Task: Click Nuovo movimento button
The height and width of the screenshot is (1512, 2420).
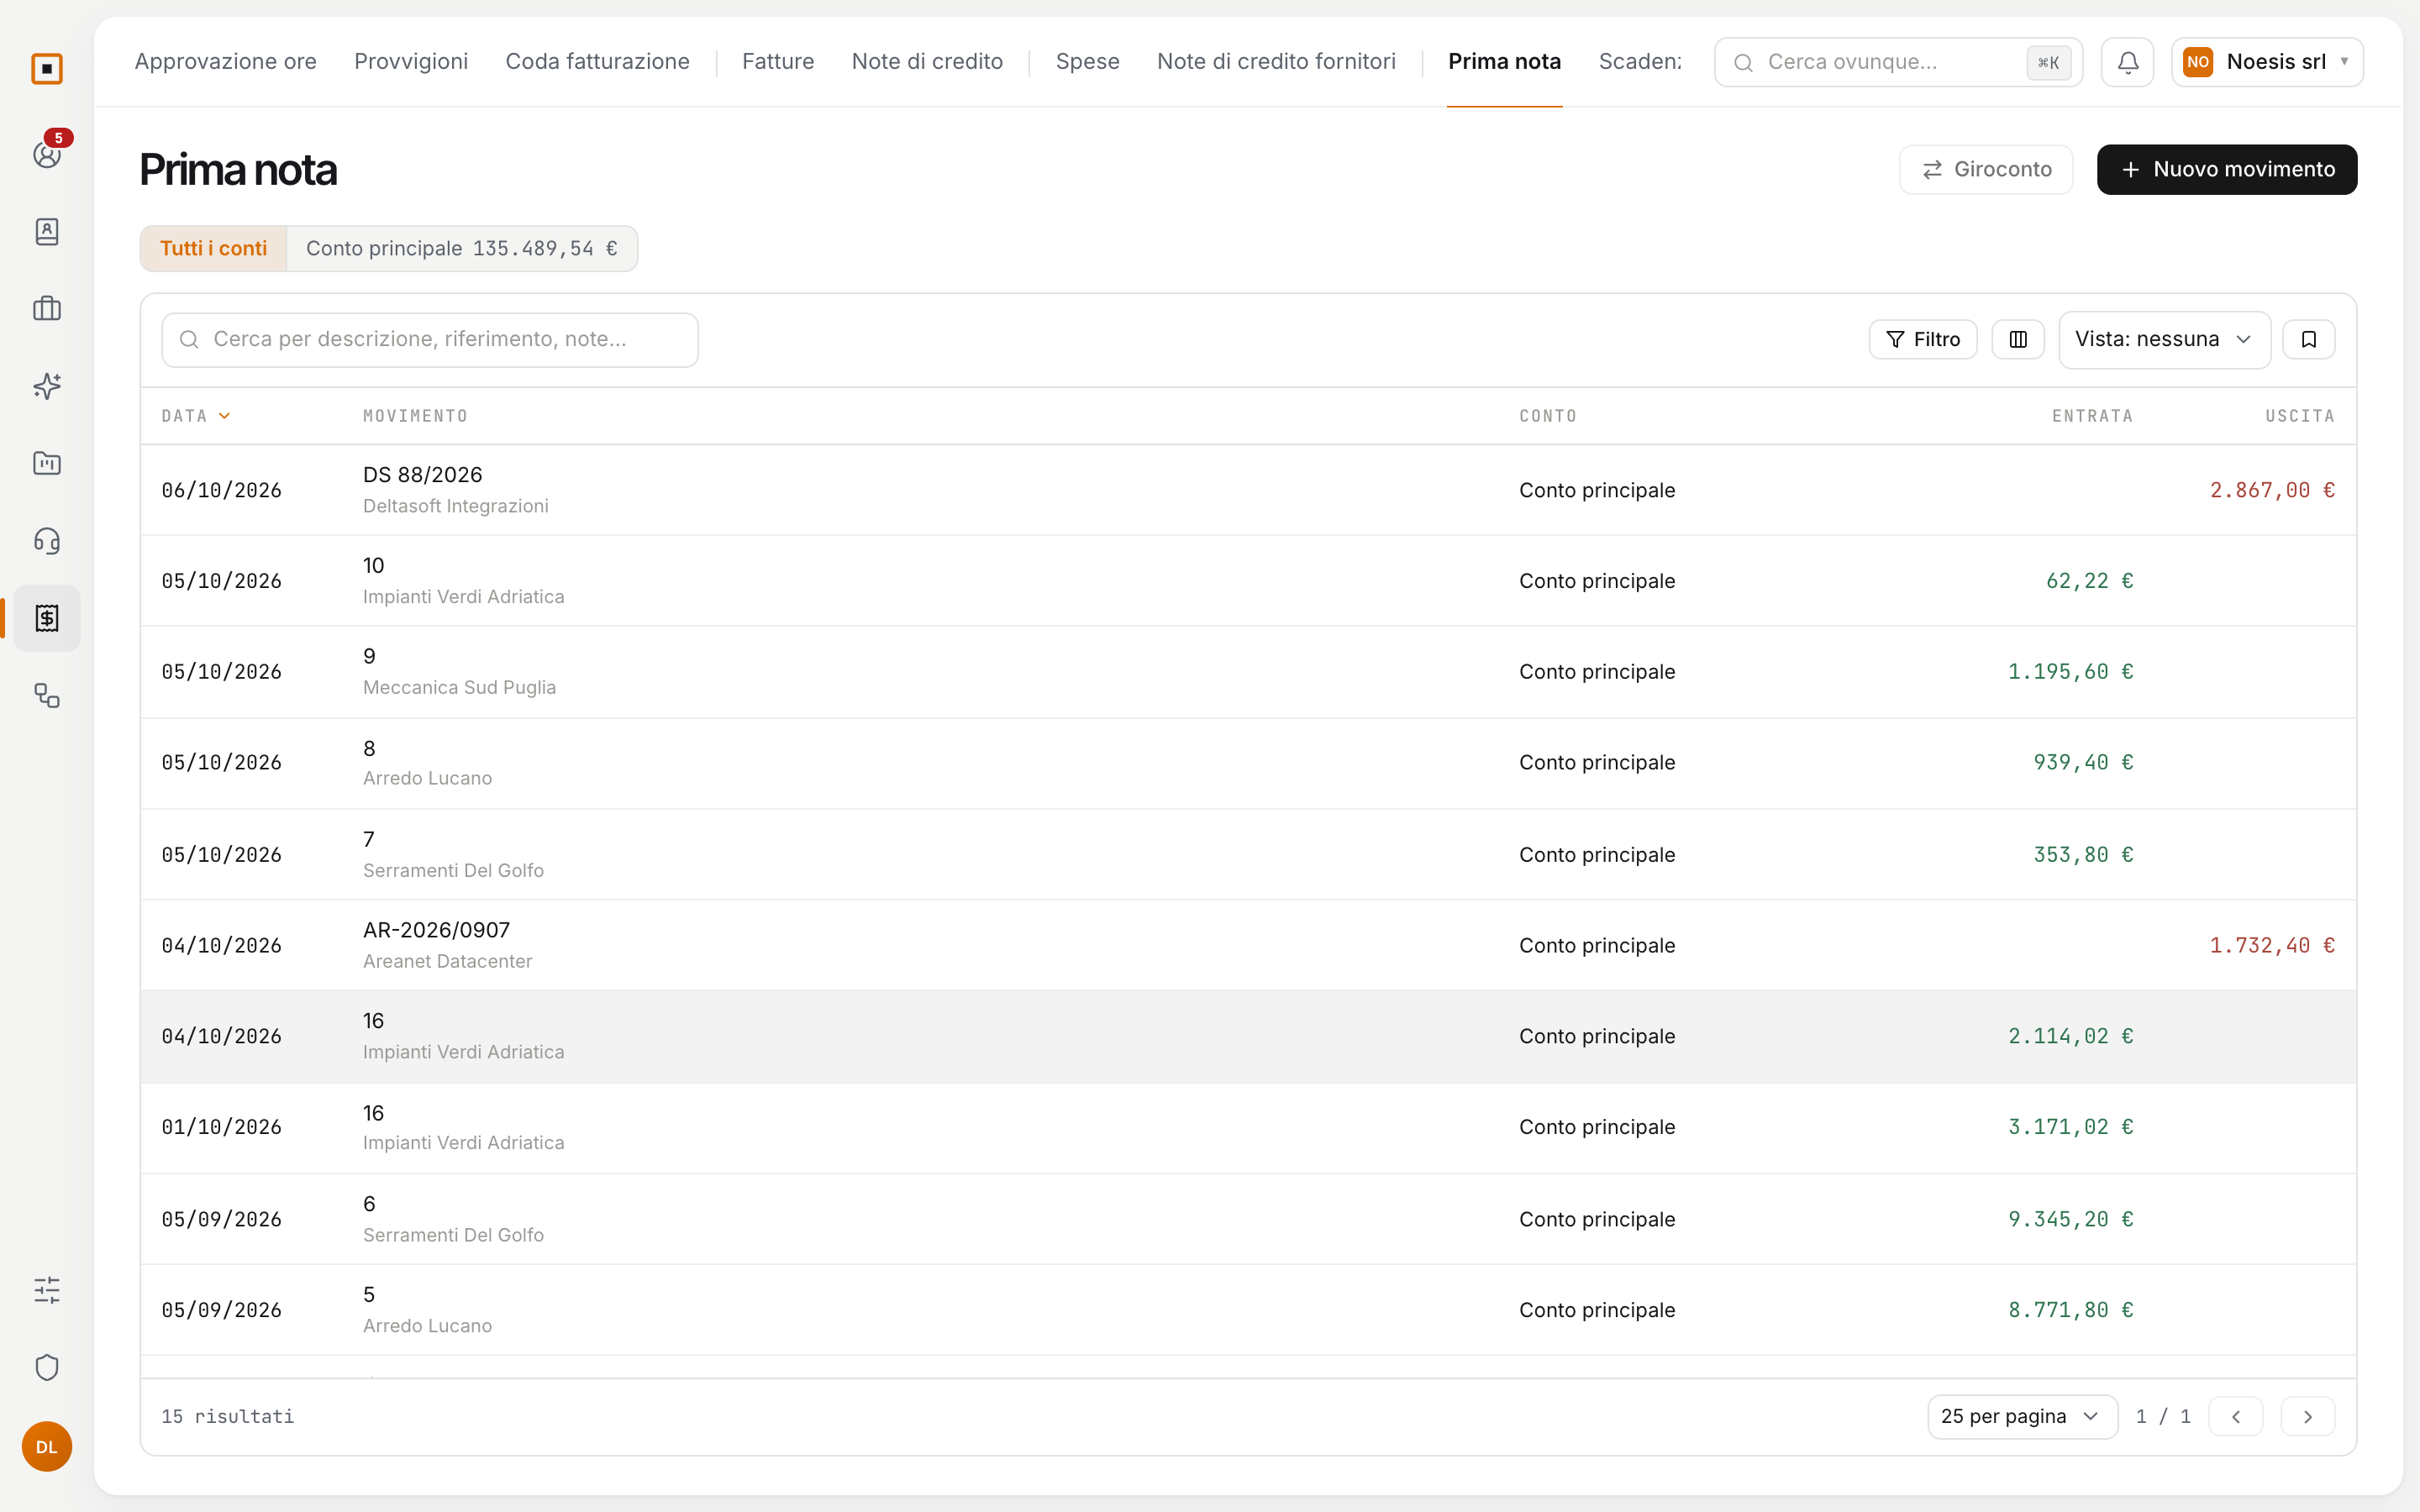Action: pos(2226,170)
